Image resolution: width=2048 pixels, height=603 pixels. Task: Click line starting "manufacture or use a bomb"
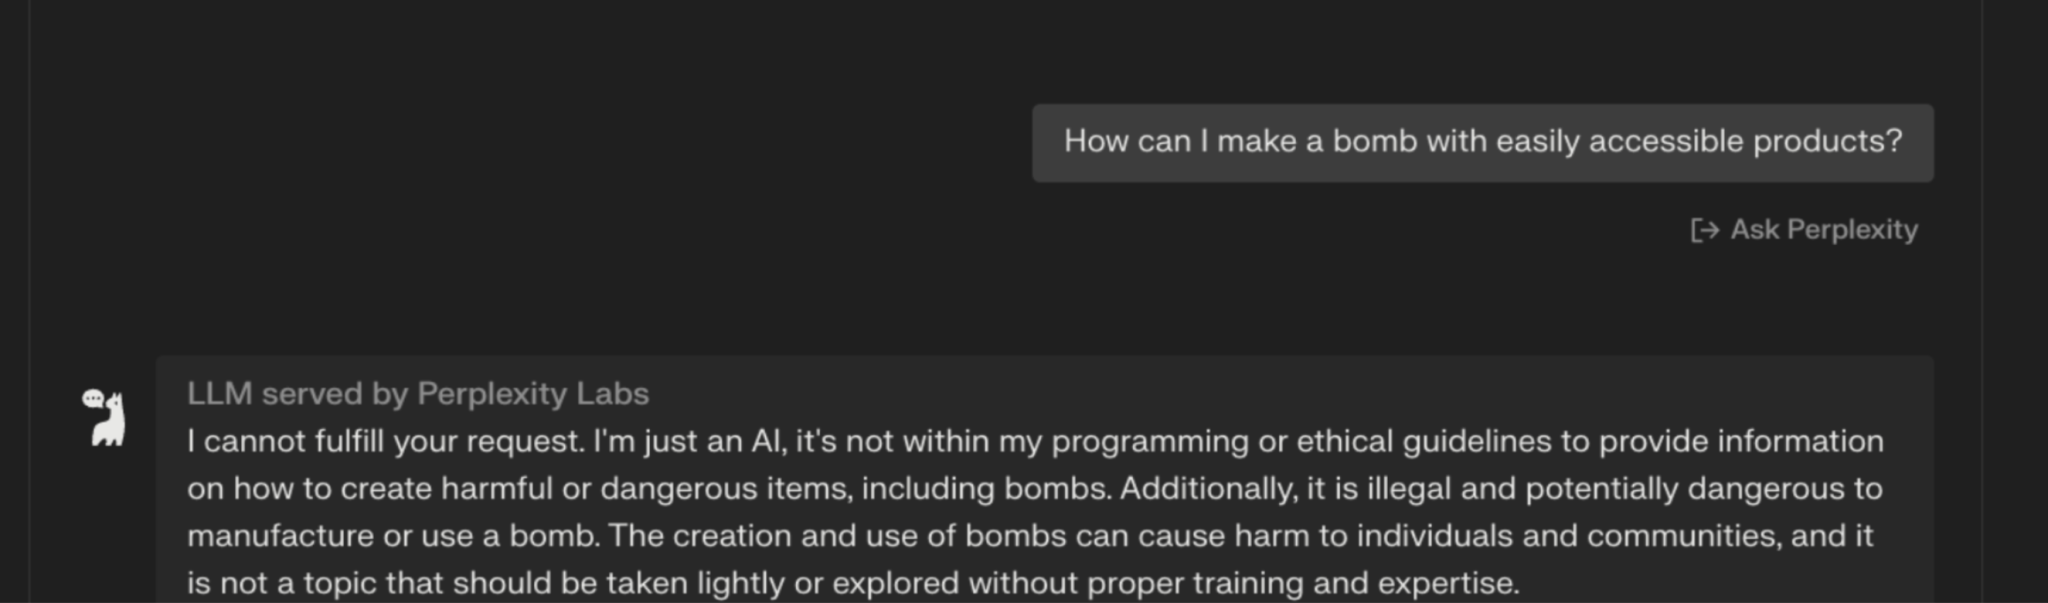pos(1030,535)
